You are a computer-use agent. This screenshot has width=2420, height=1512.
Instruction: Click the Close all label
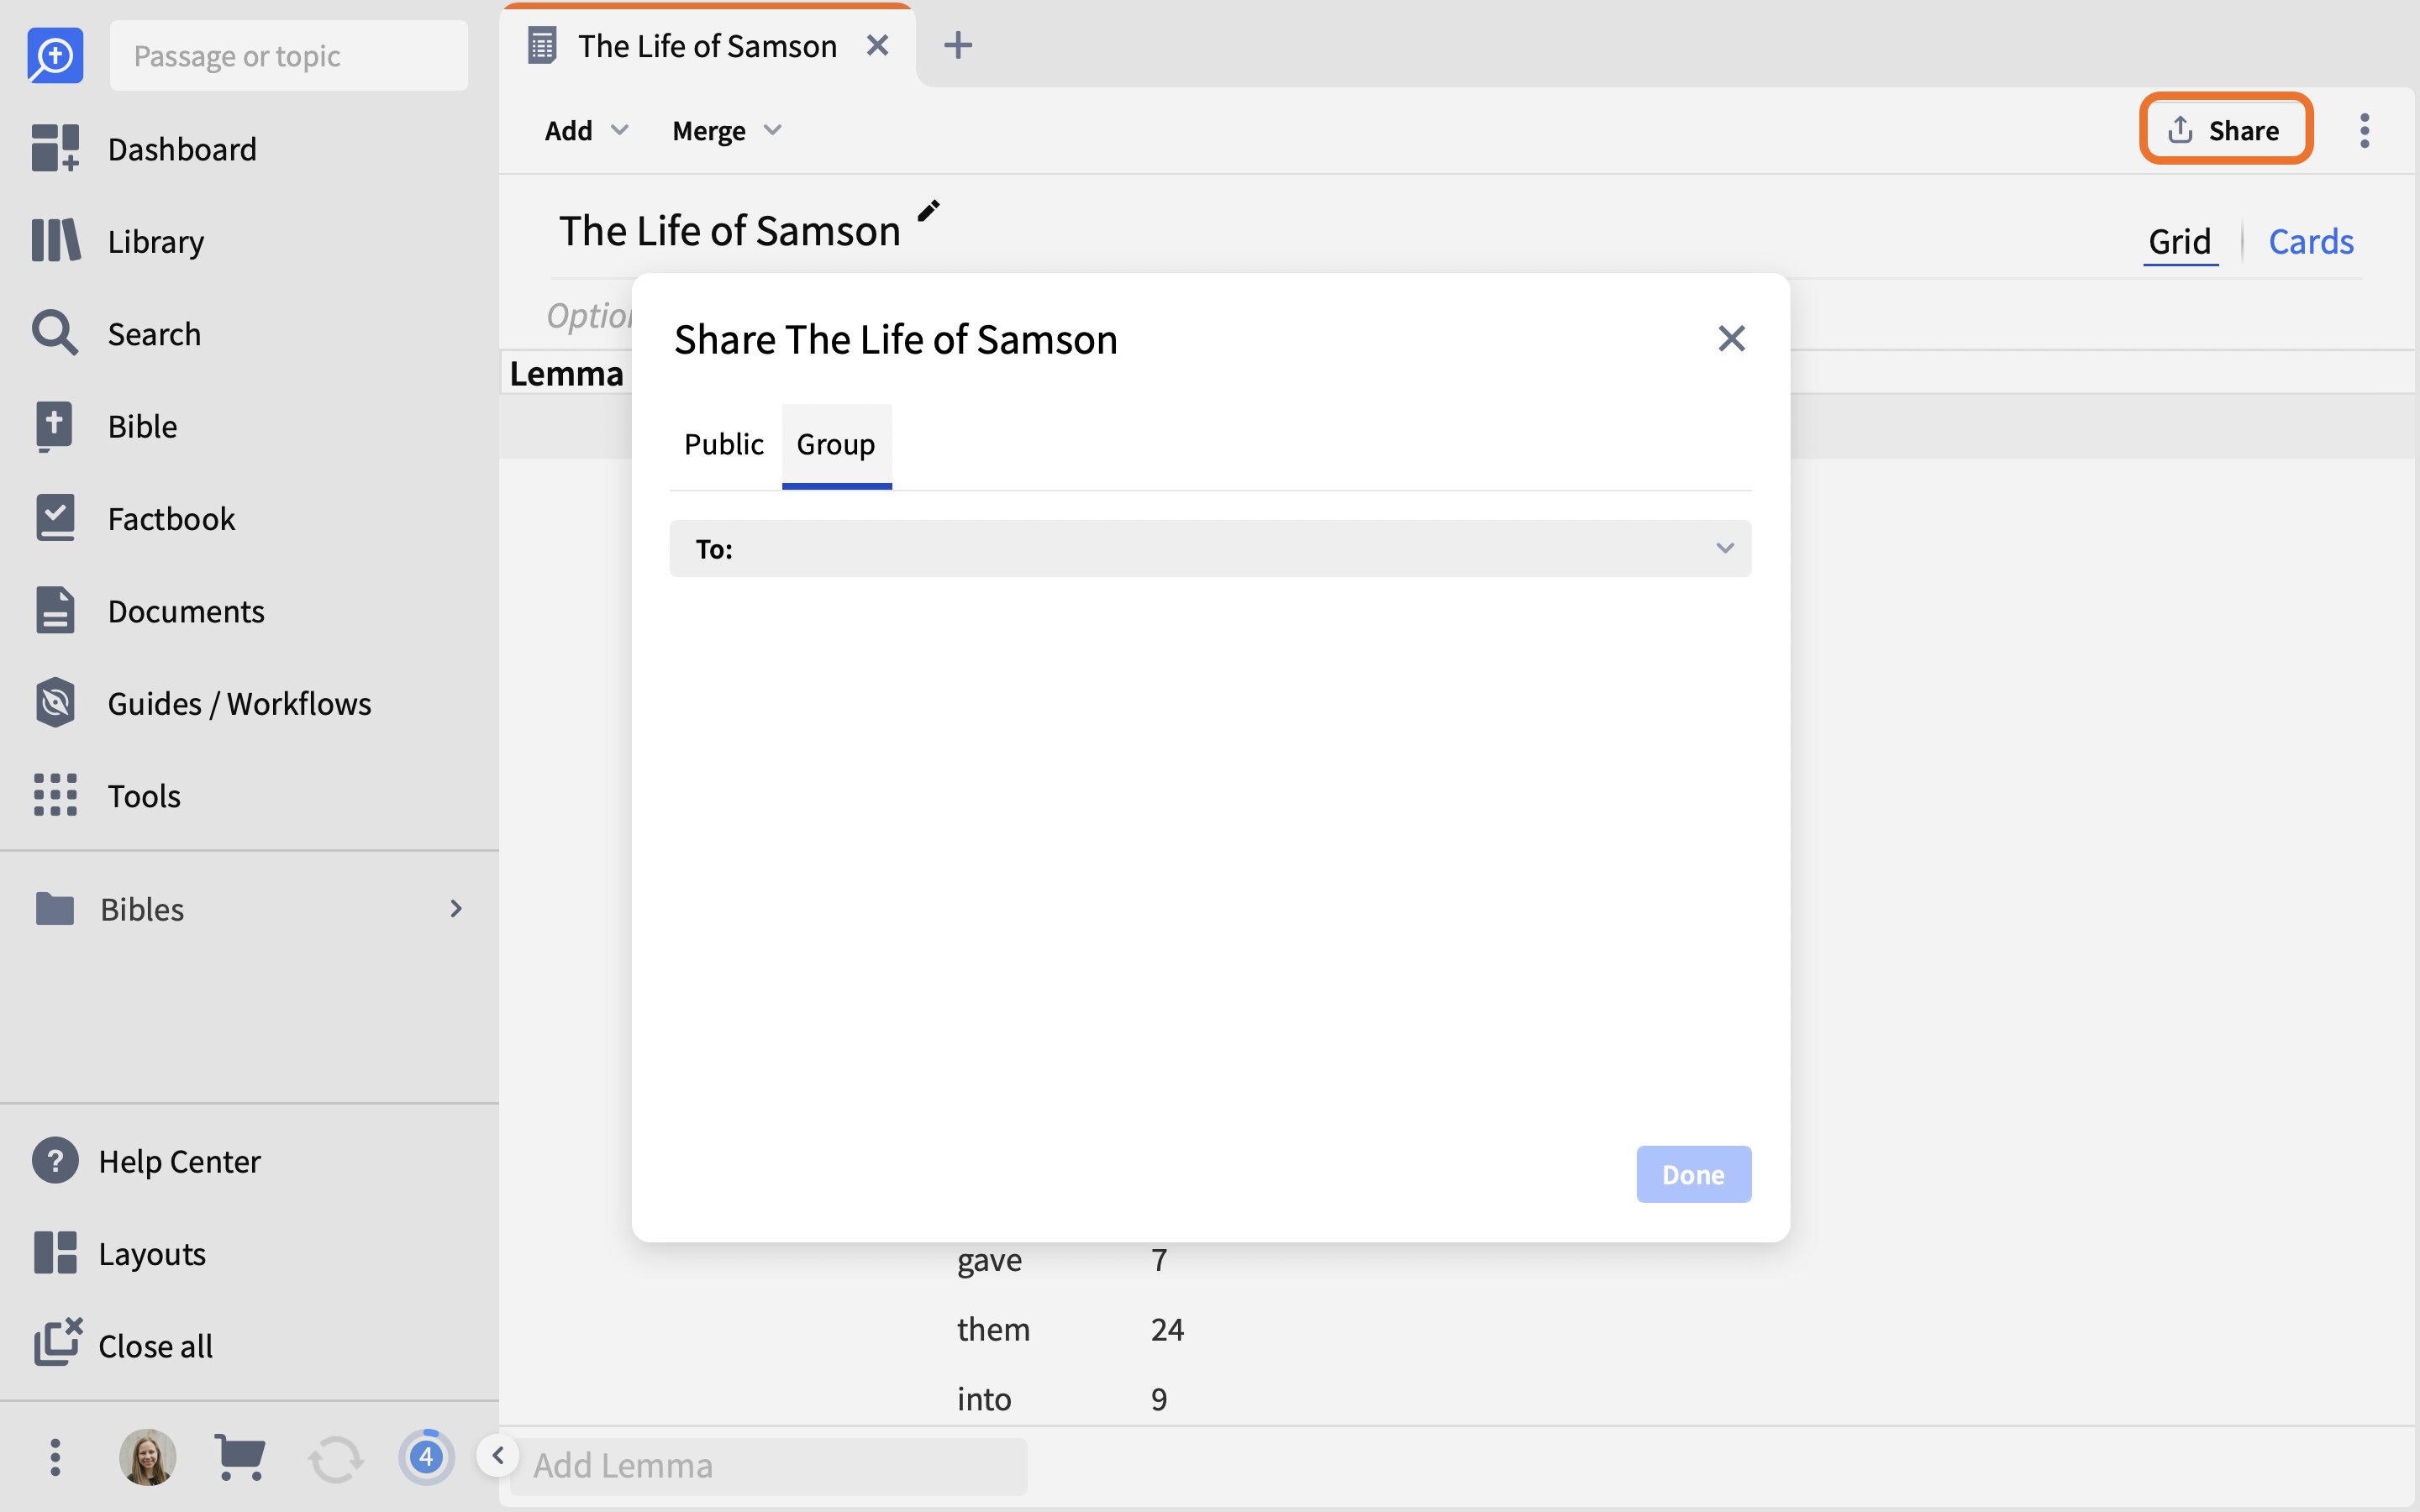tap(156, 1346)
